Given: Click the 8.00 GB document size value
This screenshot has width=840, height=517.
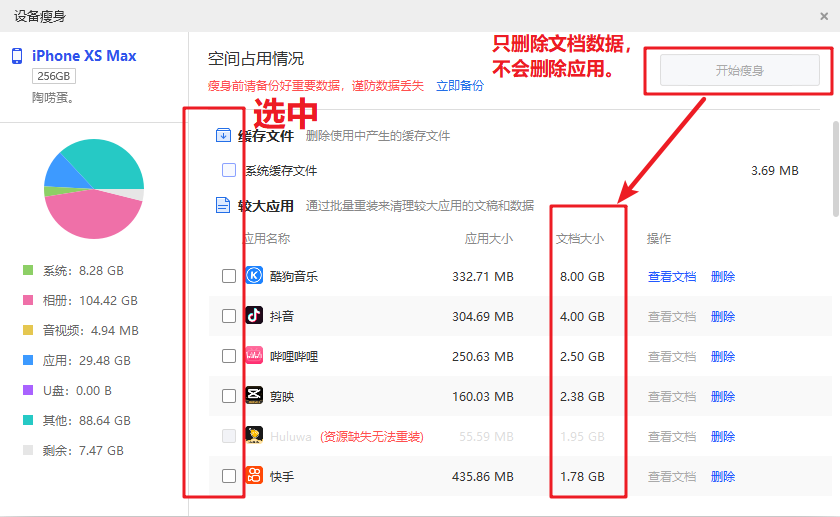Looking at the screenshot, I should (x=582, y=276).
